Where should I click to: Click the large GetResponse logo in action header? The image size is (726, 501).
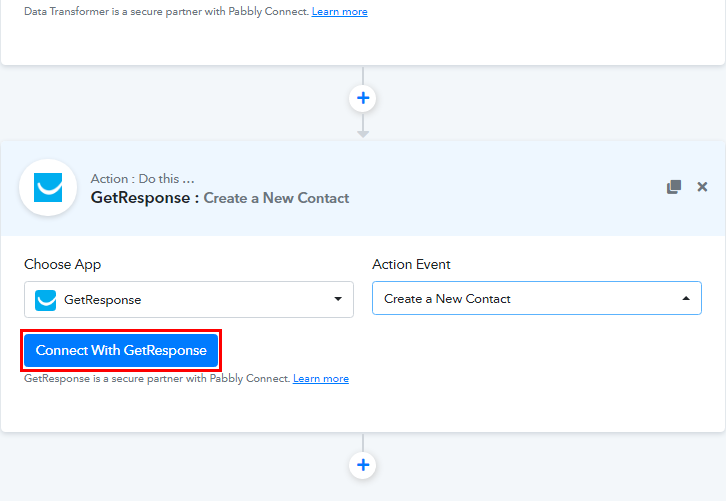click(48, 188)
